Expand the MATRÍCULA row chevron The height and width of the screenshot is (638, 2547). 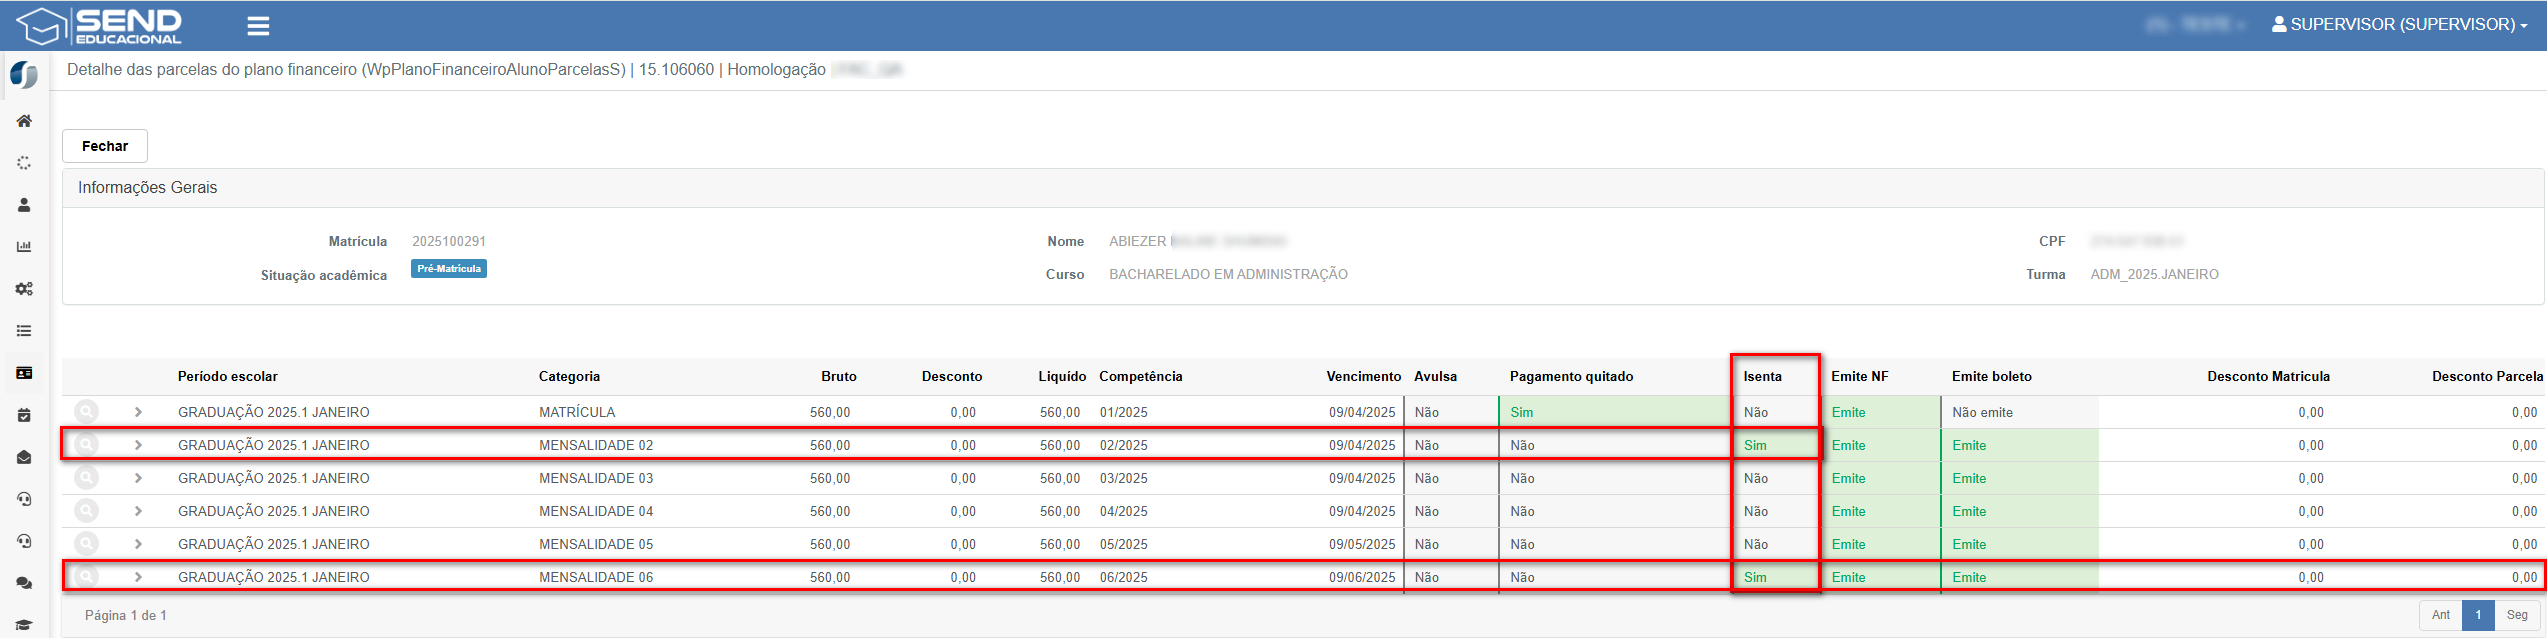pos(138,412)
